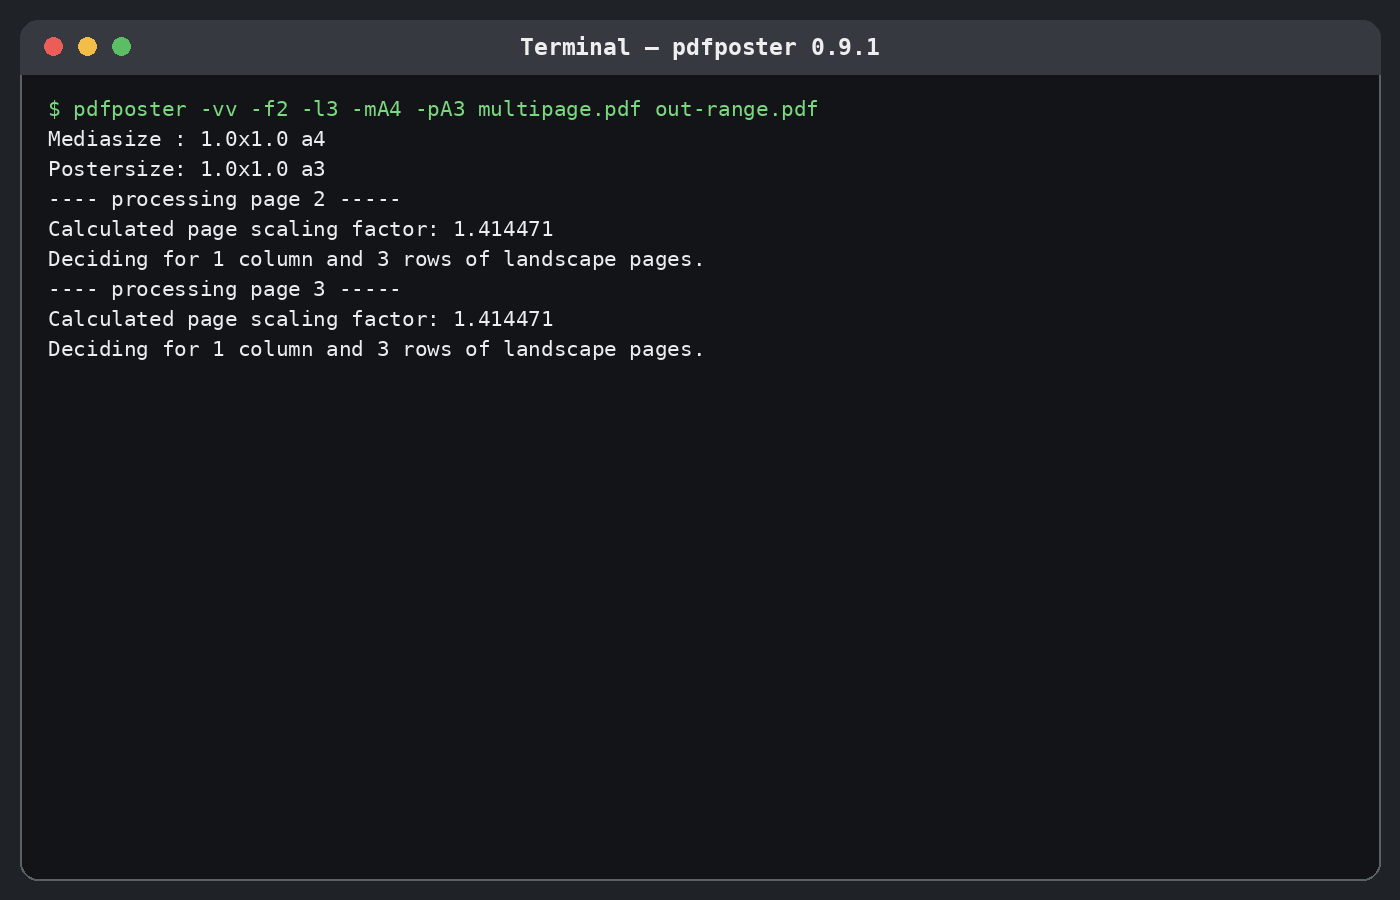This screenshot has height=900, width=1400.
Task: Click the scaling factor line for page 3
Action: [x=301, y=319]
